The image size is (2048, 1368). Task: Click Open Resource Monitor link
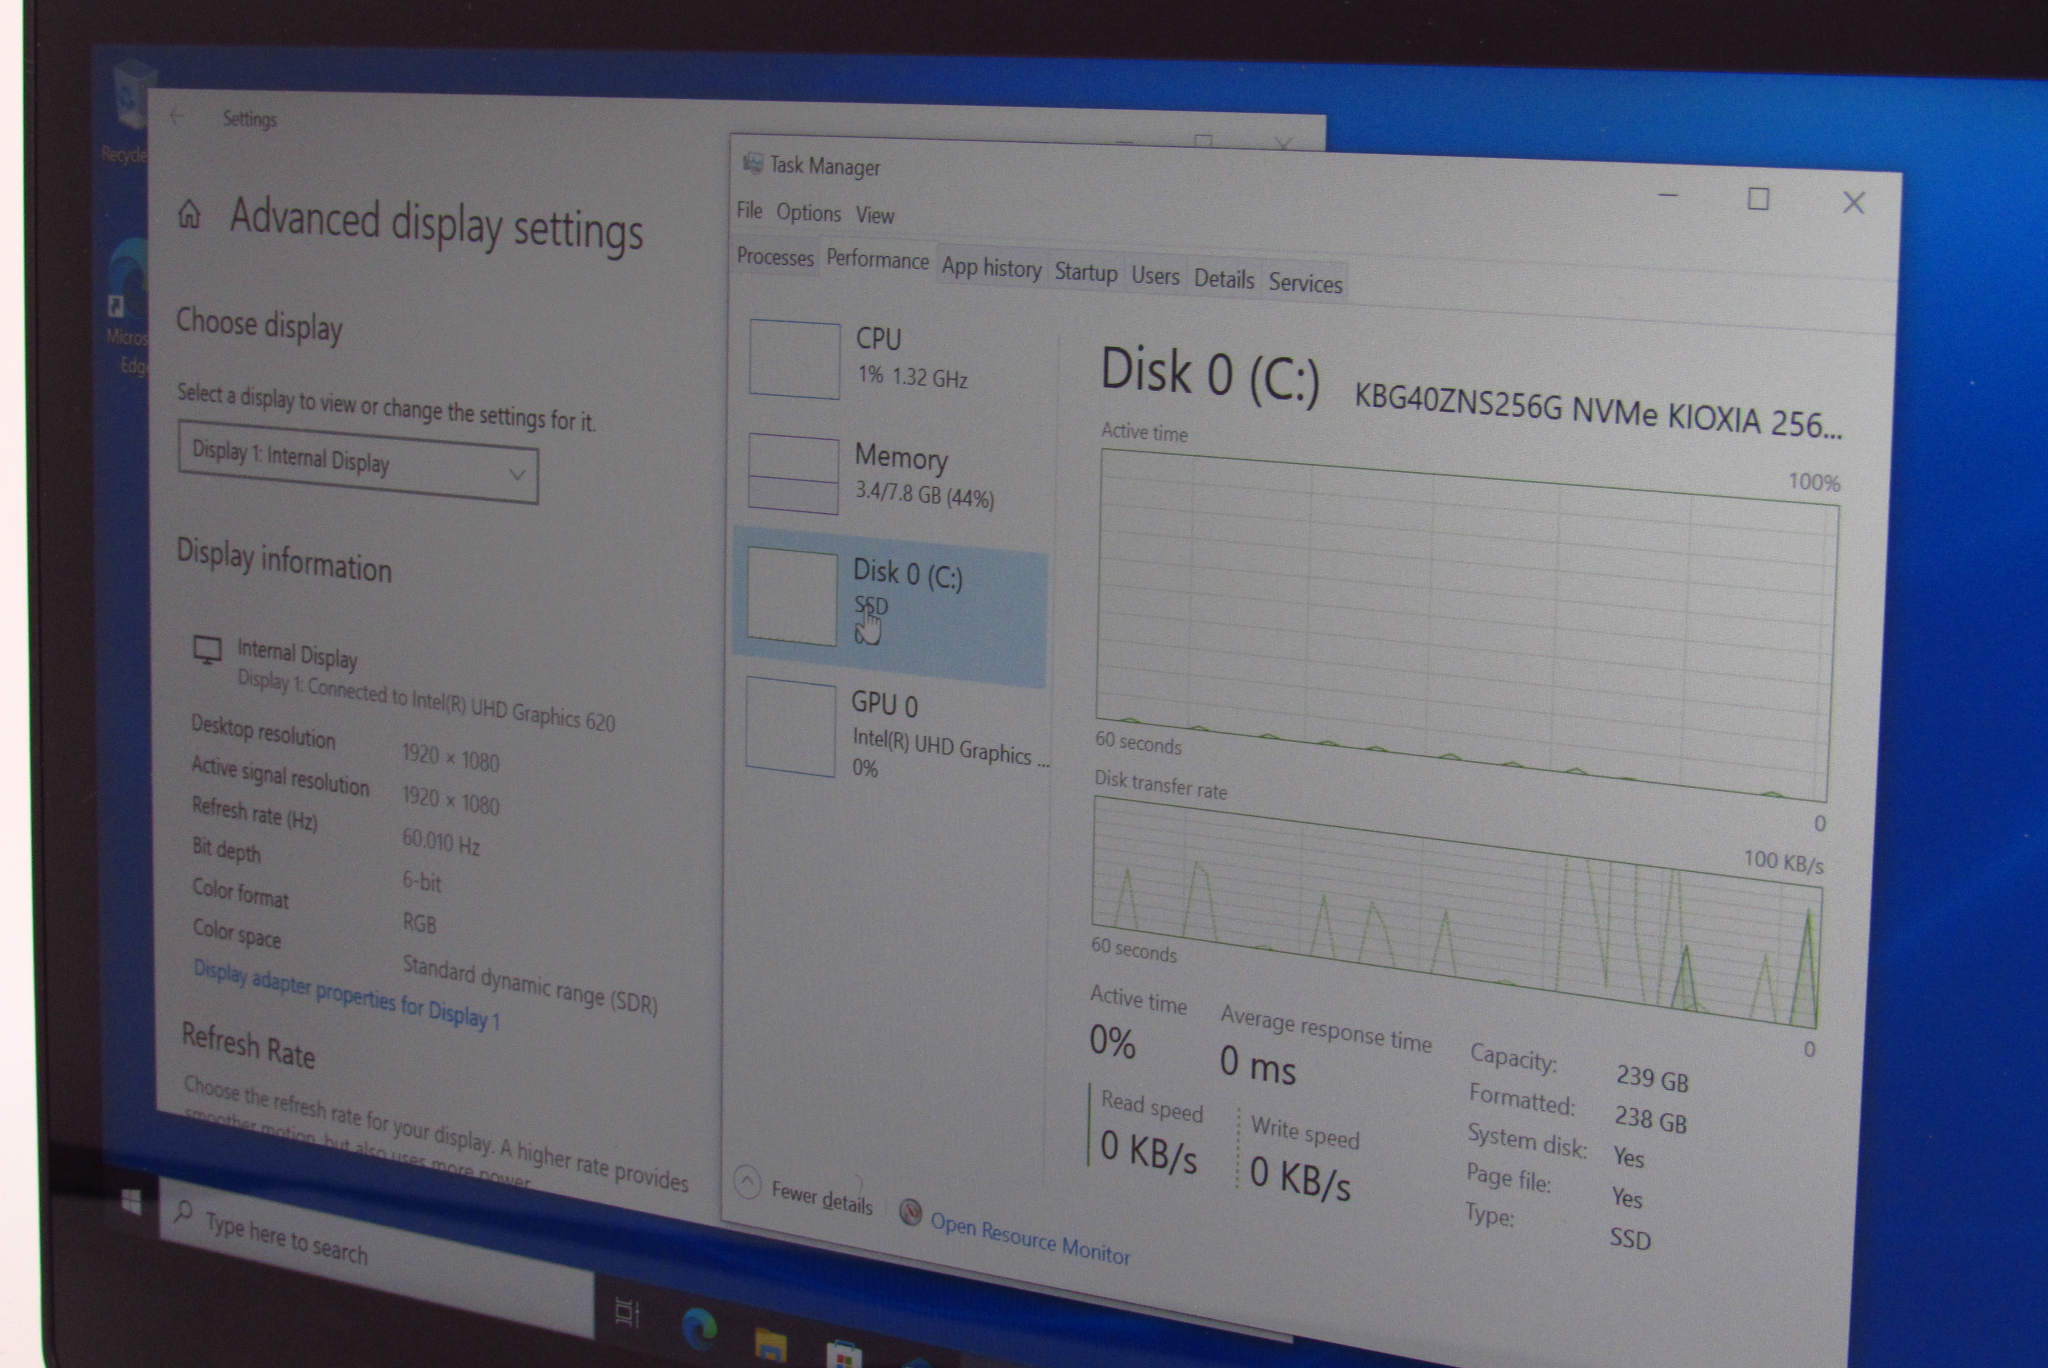pyautogui.click(x=1029, y=1239)
